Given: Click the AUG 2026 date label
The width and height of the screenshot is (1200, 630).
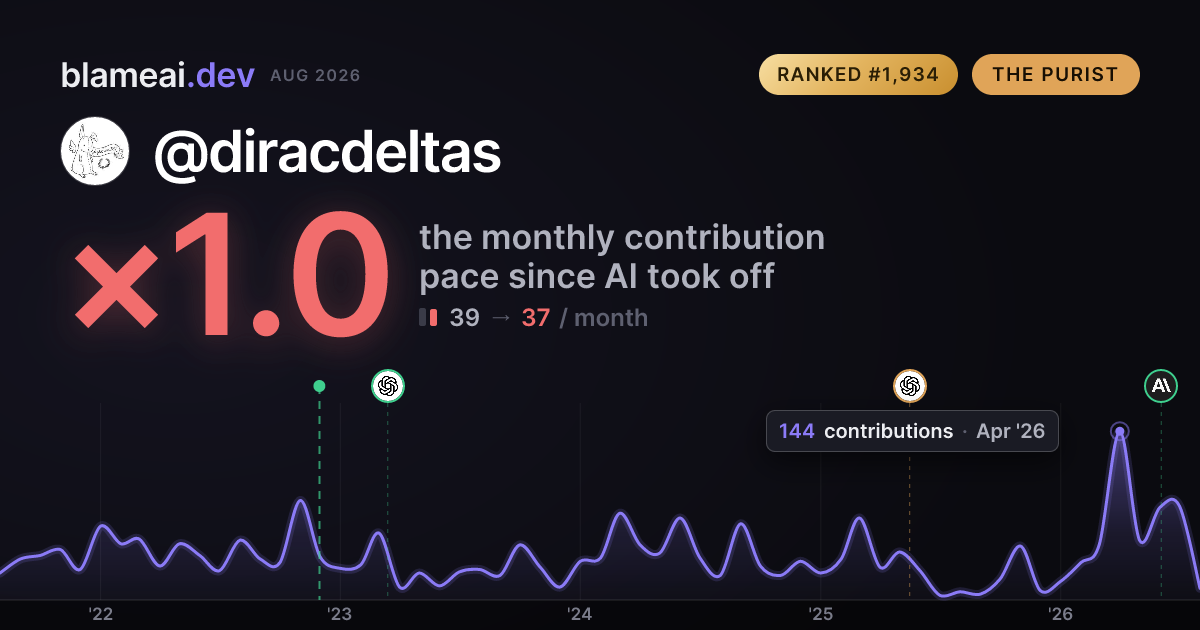Looking at the screenshot, I should point(315,76).
